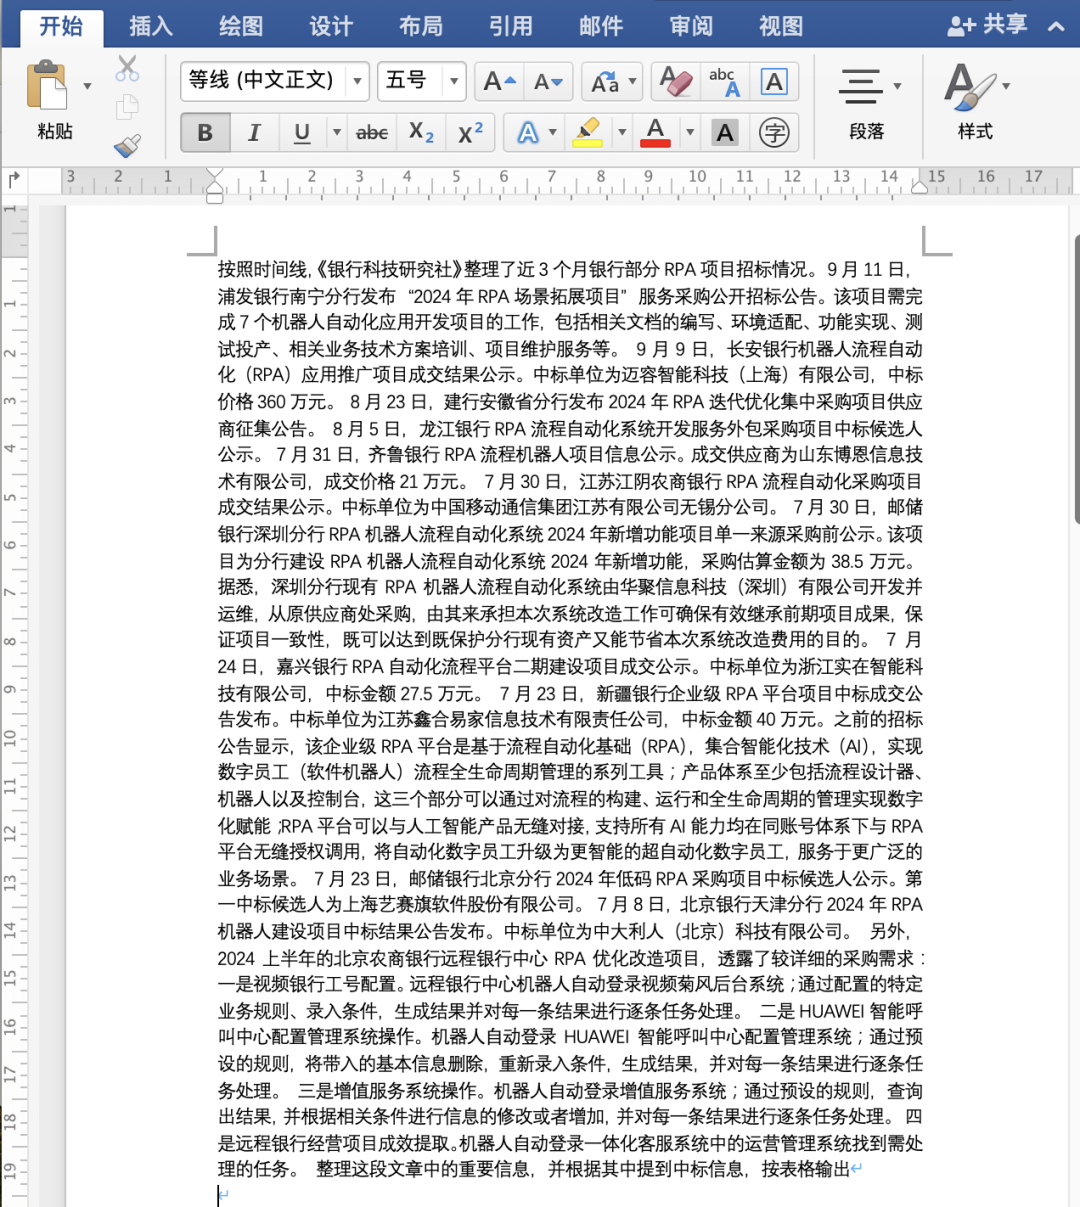Screen dimensions: 1080x1207
Task: Toggle Underline formatting
Action: 302,132
